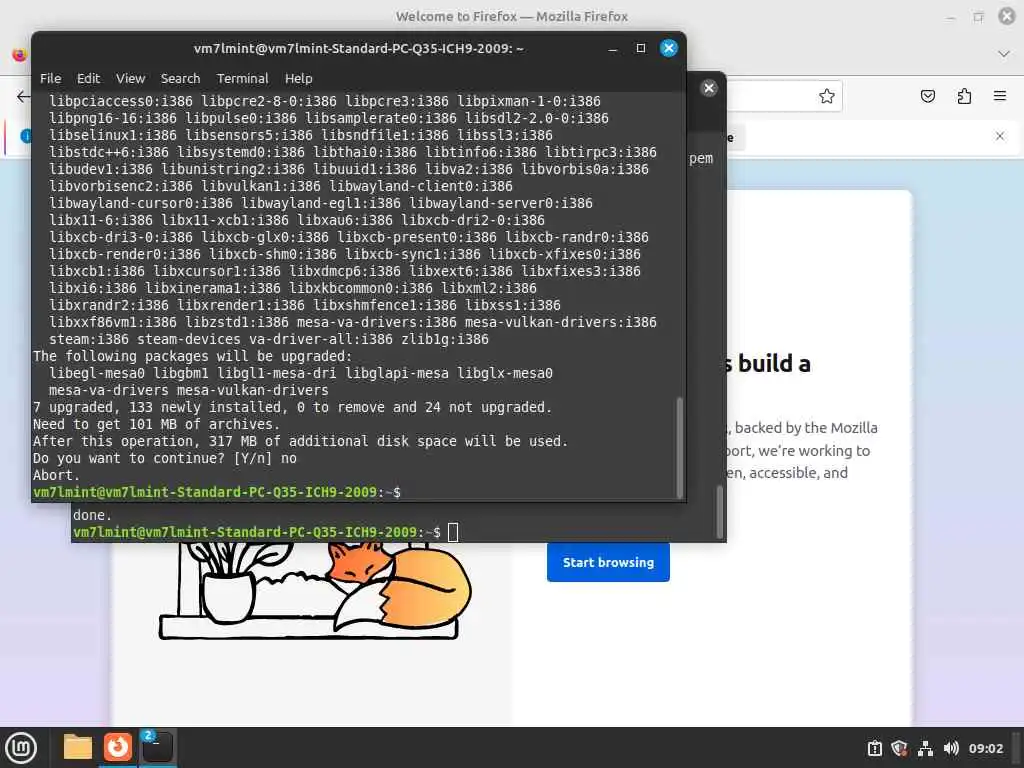Open Firefox hamburger application menu
The image size is (1024, 768).
[1000, 96]
